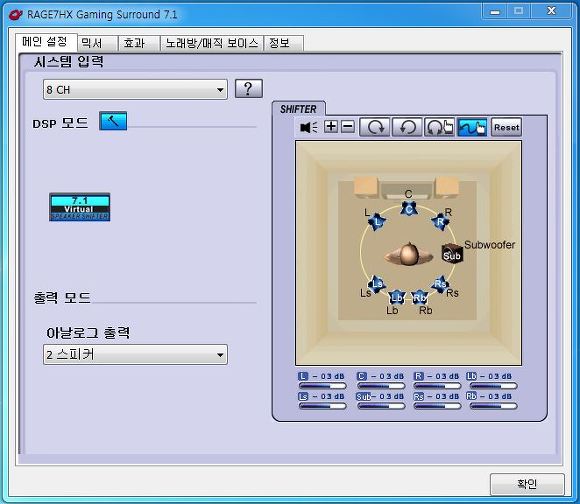Viewport: 580px width, 504px height.
Task: Click the L channel label badge
Action: pyautogui.click(x=303, y=376)
